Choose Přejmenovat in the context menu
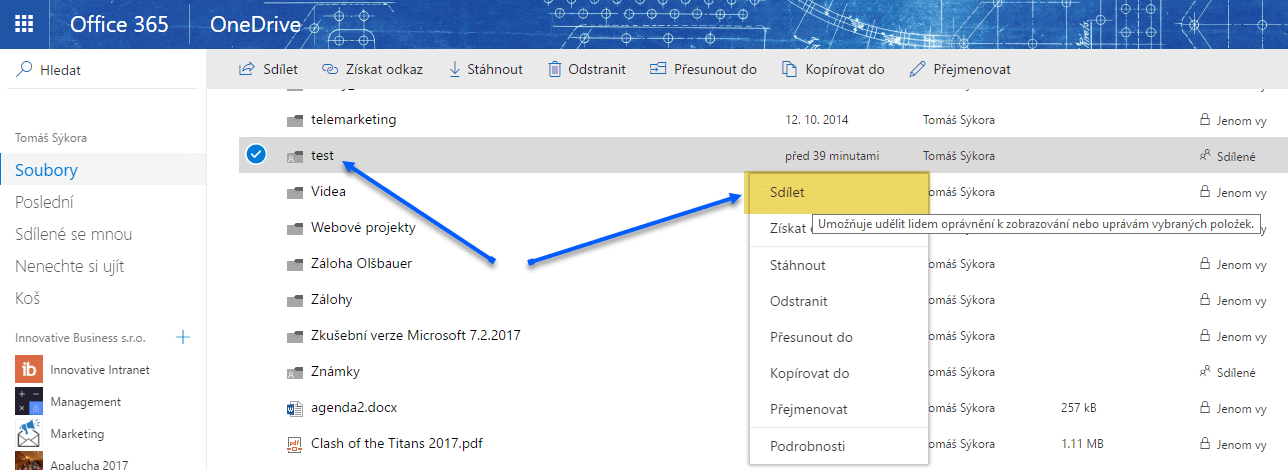This screenshot has width=1288, height=470. (x=838, y=409)
